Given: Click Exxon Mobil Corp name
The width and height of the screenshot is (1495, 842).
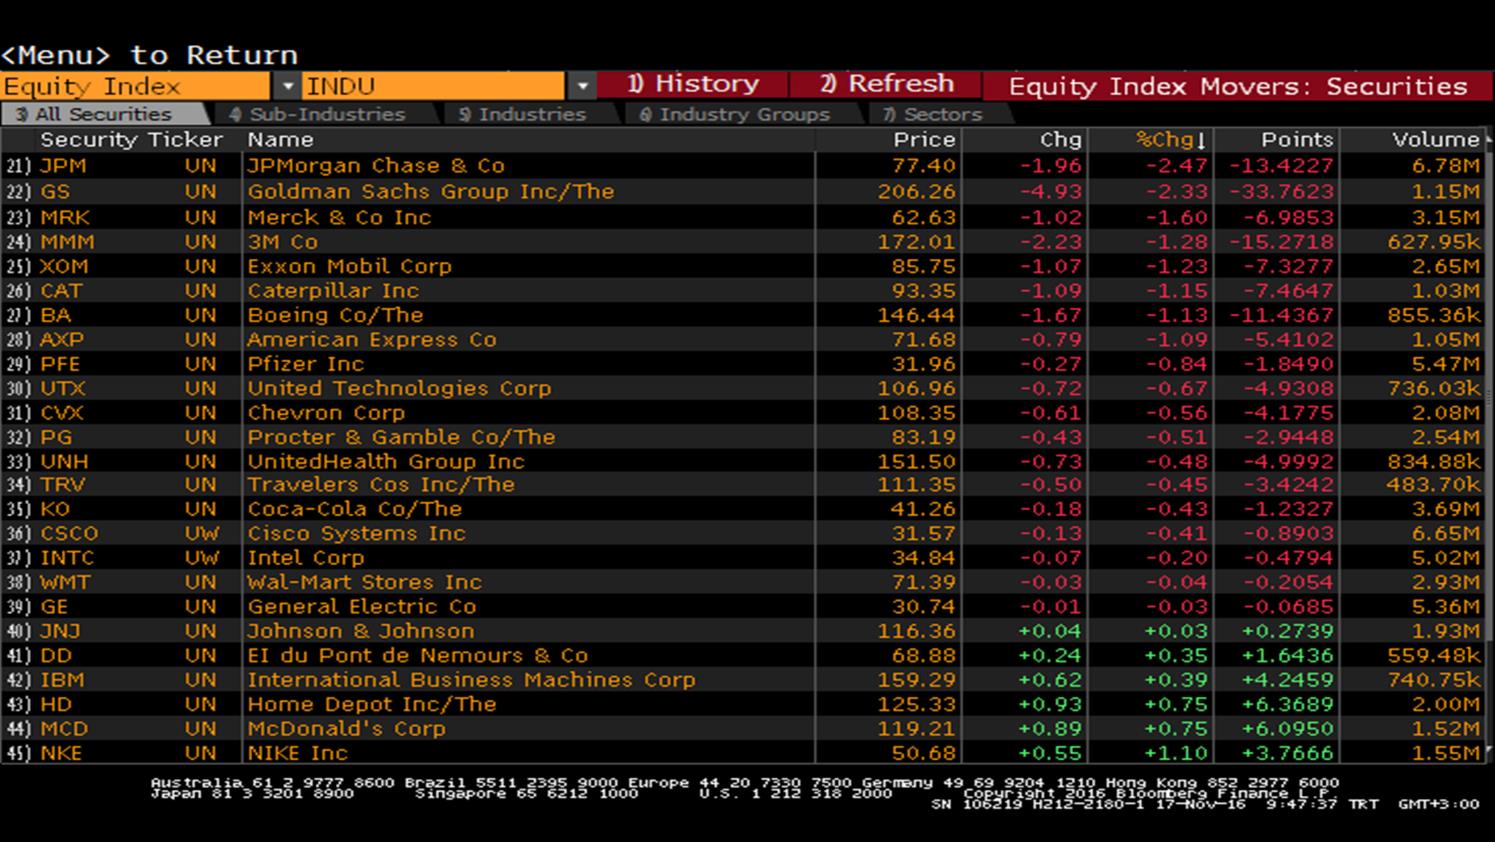Looking at the screenshot, I should pos(349,266).
